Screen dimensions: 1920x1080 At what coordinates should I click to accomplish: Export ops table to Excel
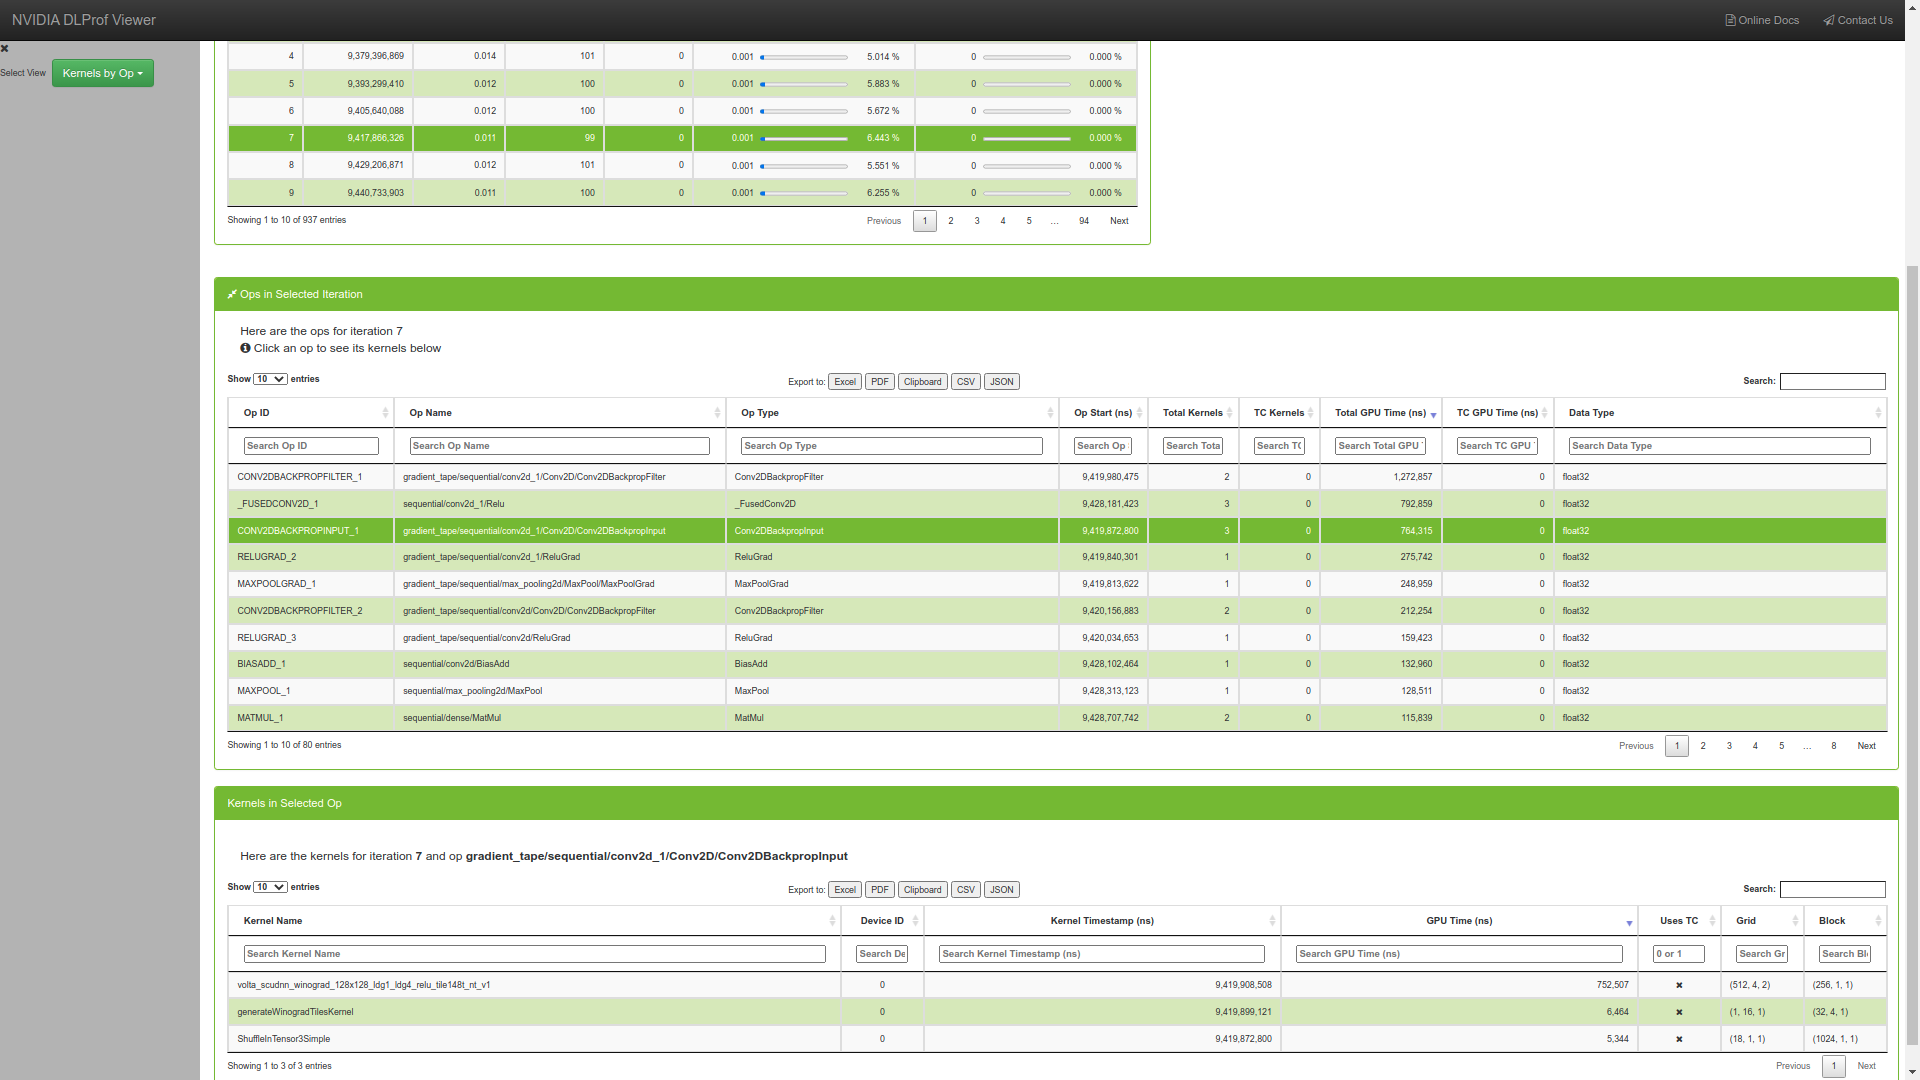[x=844, y=382]
